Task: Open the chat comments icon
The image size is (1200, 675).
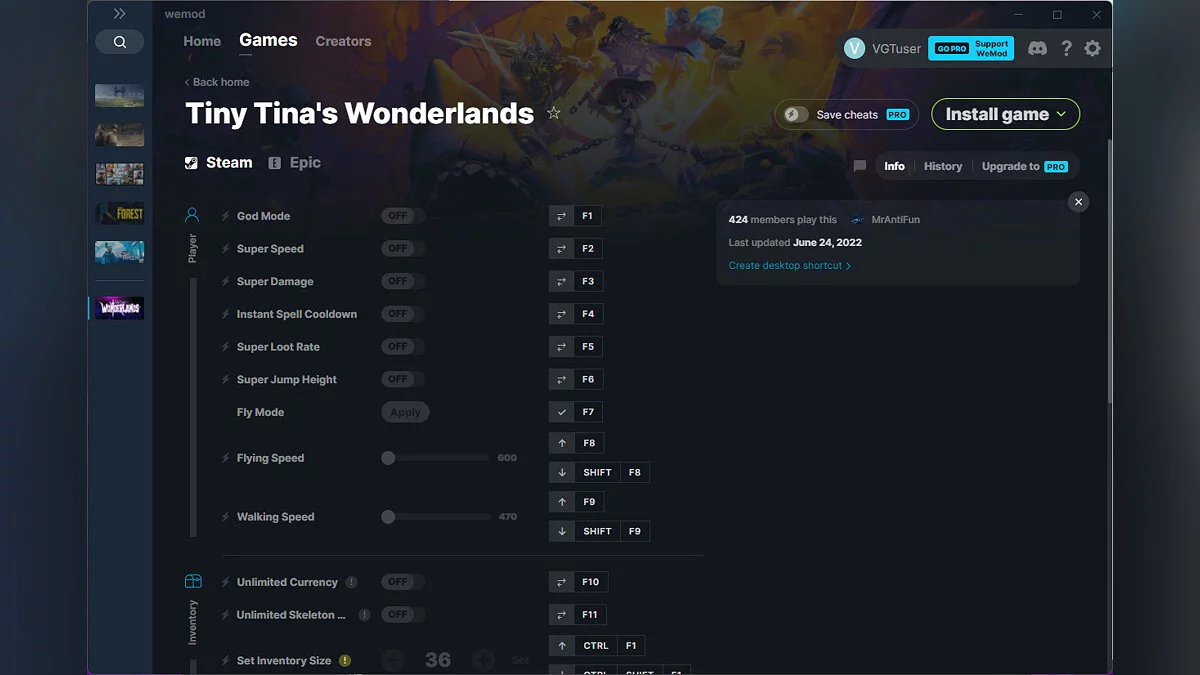Action: coord(859,166)
